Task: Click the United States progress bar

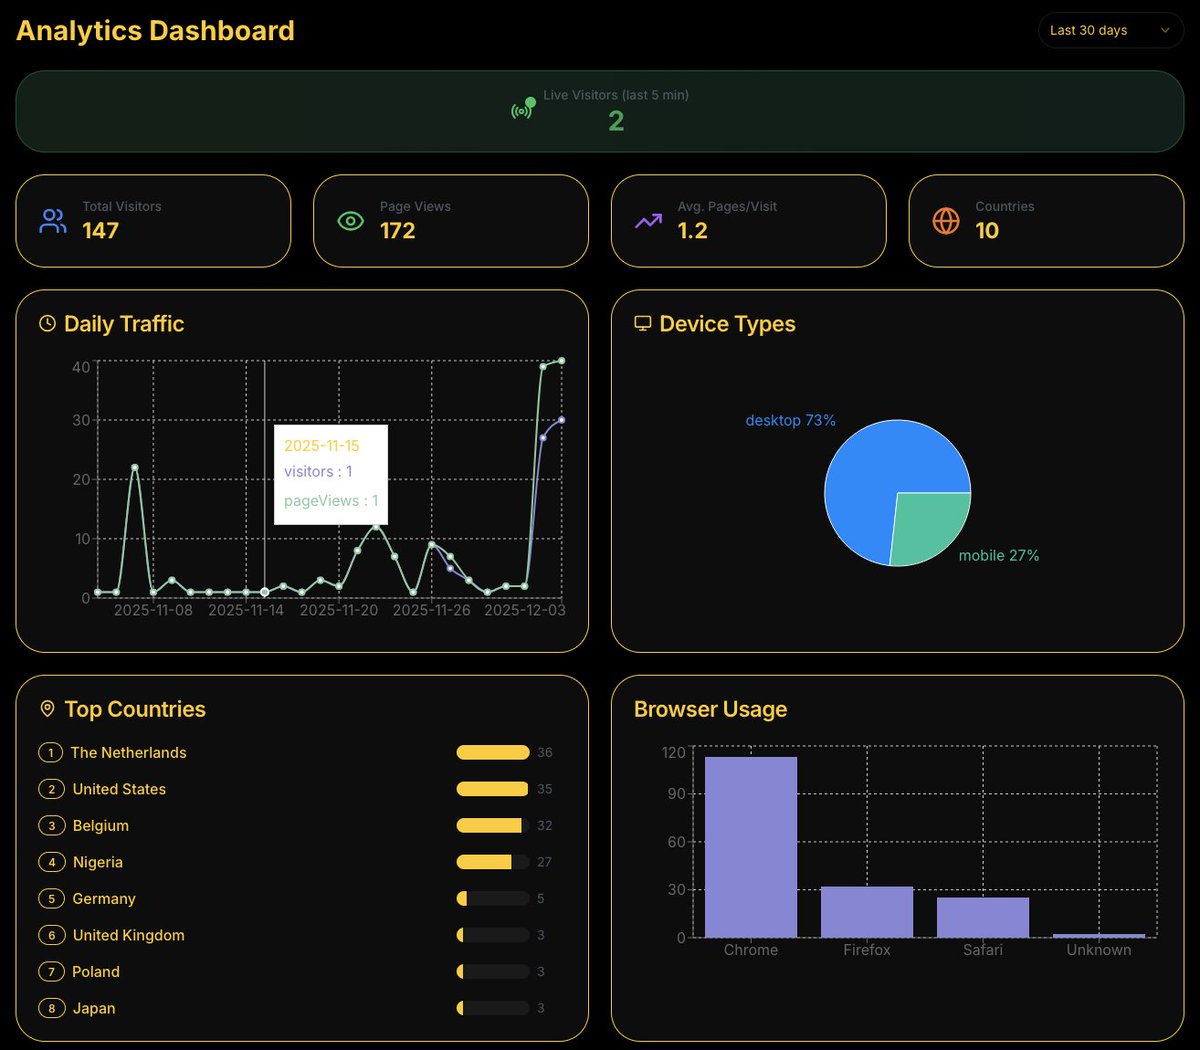Action: coord(493,789)
